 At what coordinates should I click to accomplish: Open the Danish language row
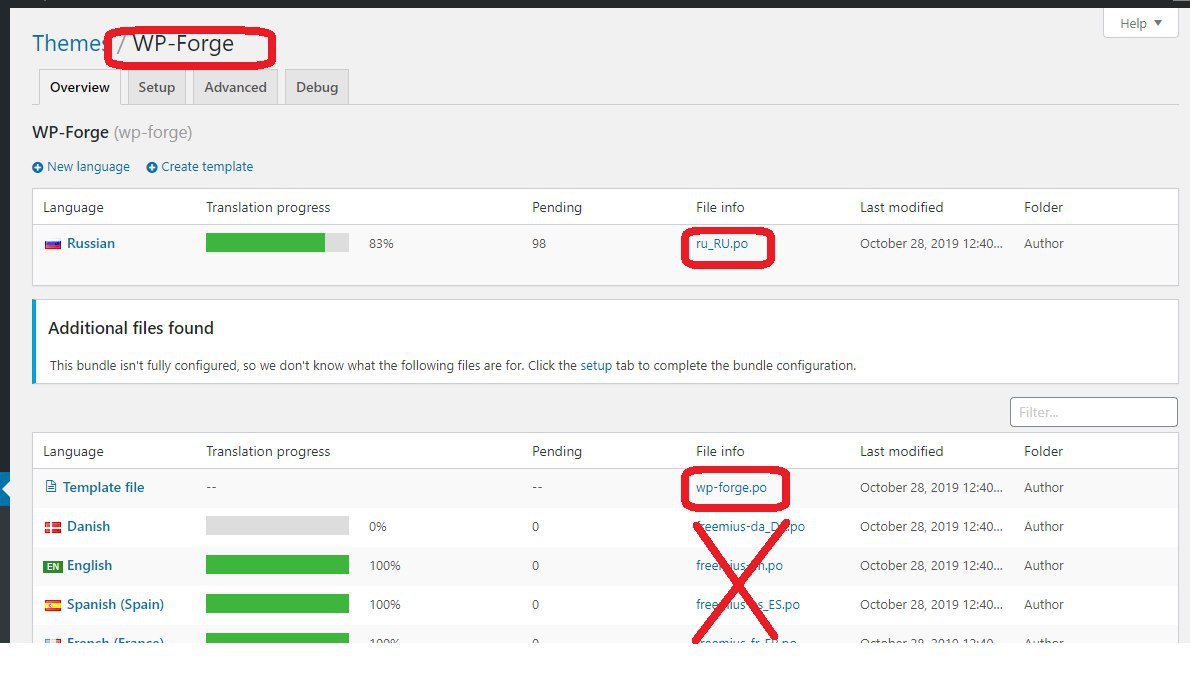pyautogui.click(x=88, y=526)
